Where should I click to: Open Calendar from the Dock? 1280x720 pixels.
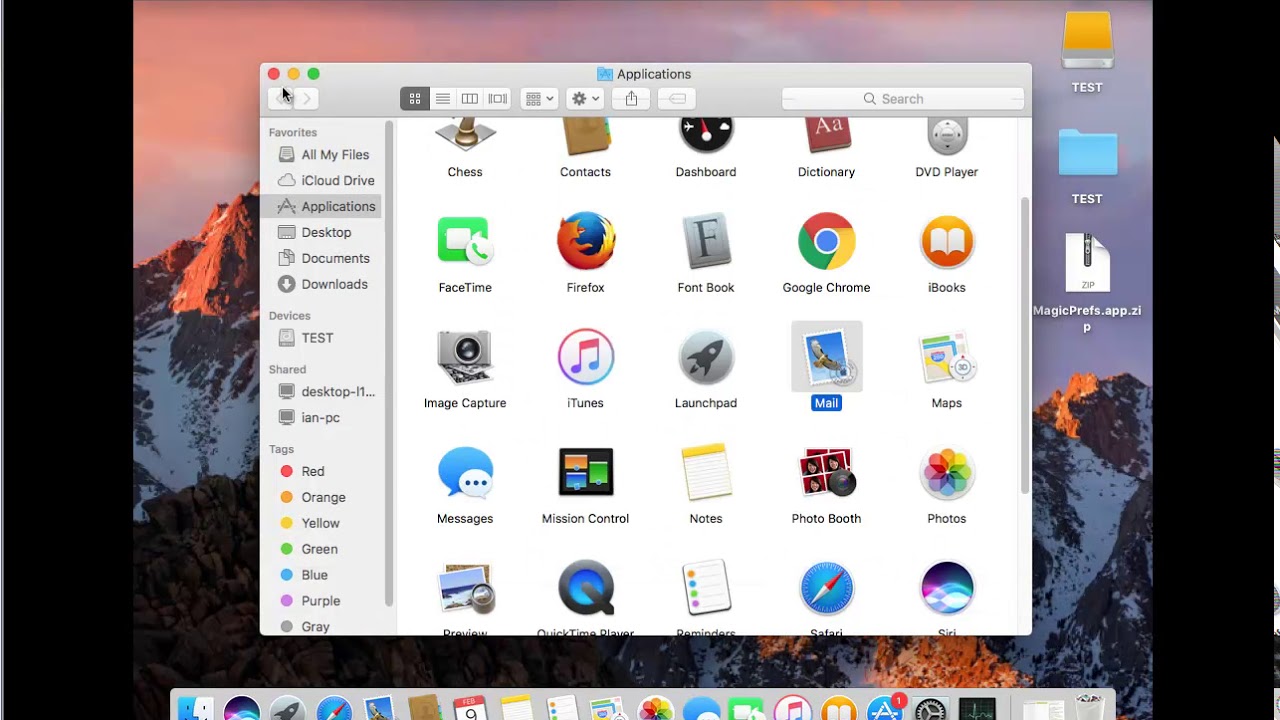coord(470,708)
